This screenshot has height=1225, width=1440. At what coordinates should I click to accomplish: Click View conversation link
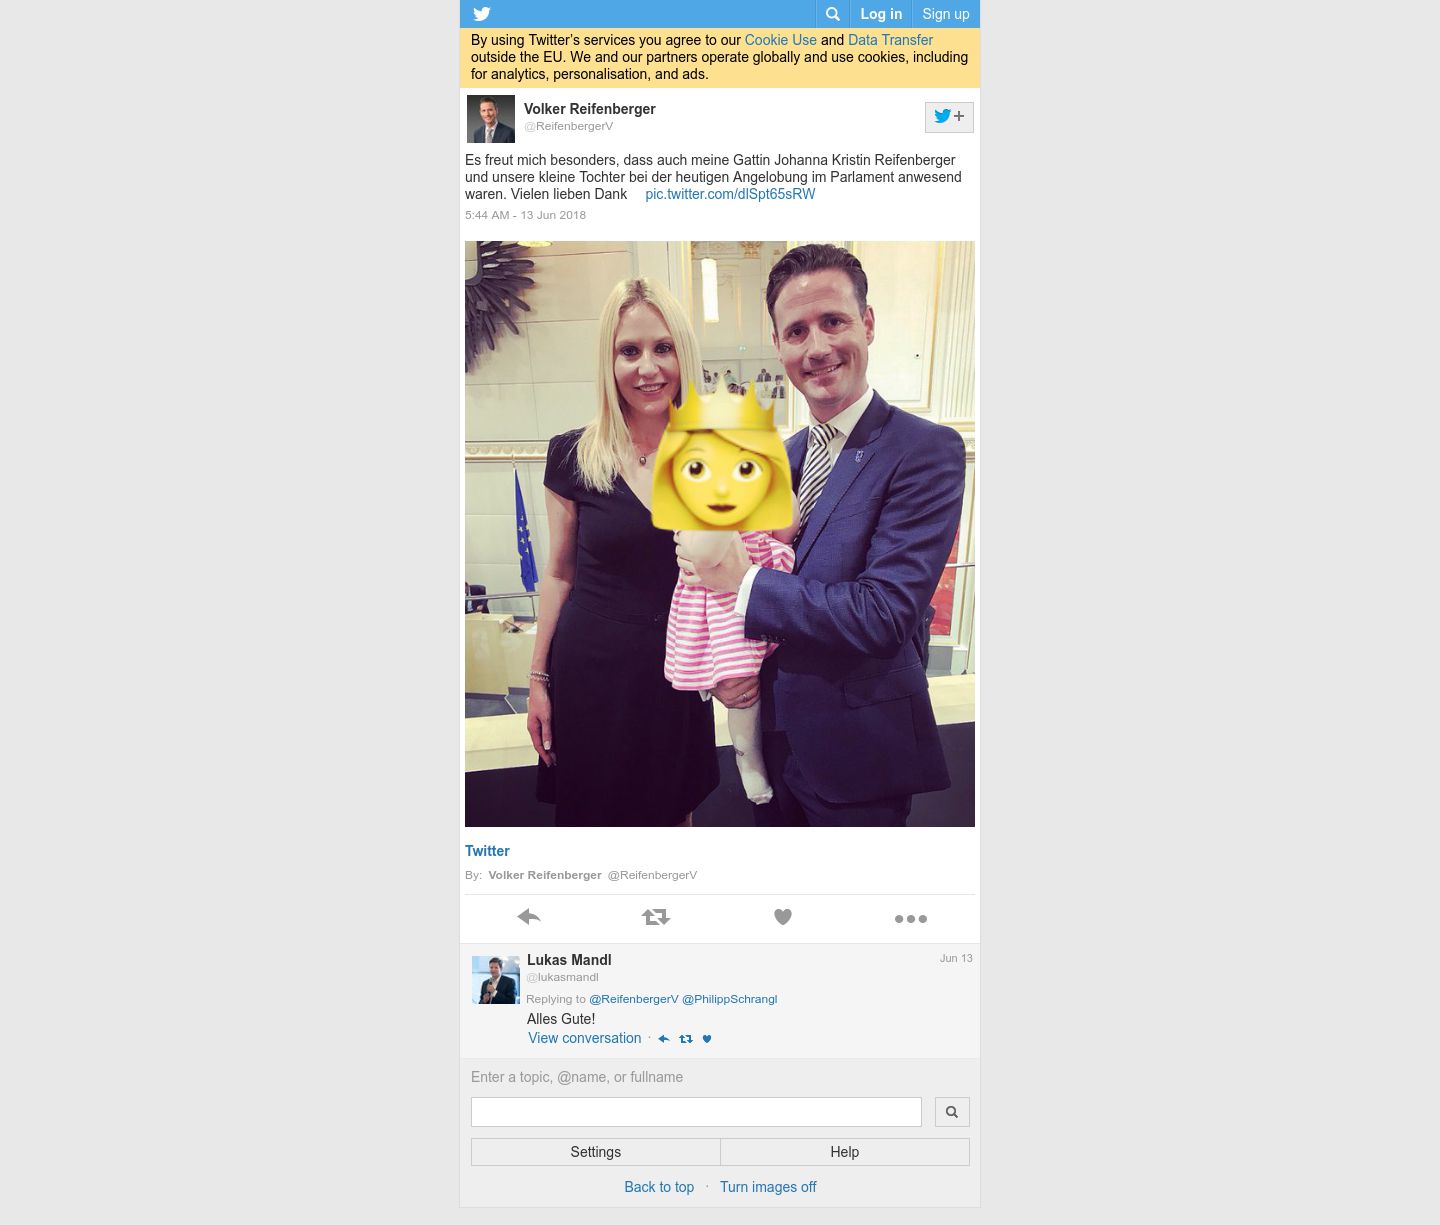(585, 1038)
